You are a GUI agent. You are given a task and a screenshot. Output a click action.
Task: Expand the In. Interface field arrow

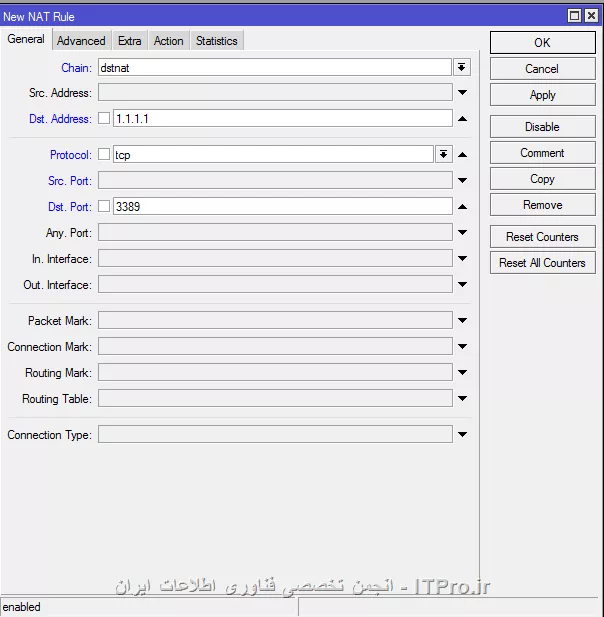tap(462, 258)
